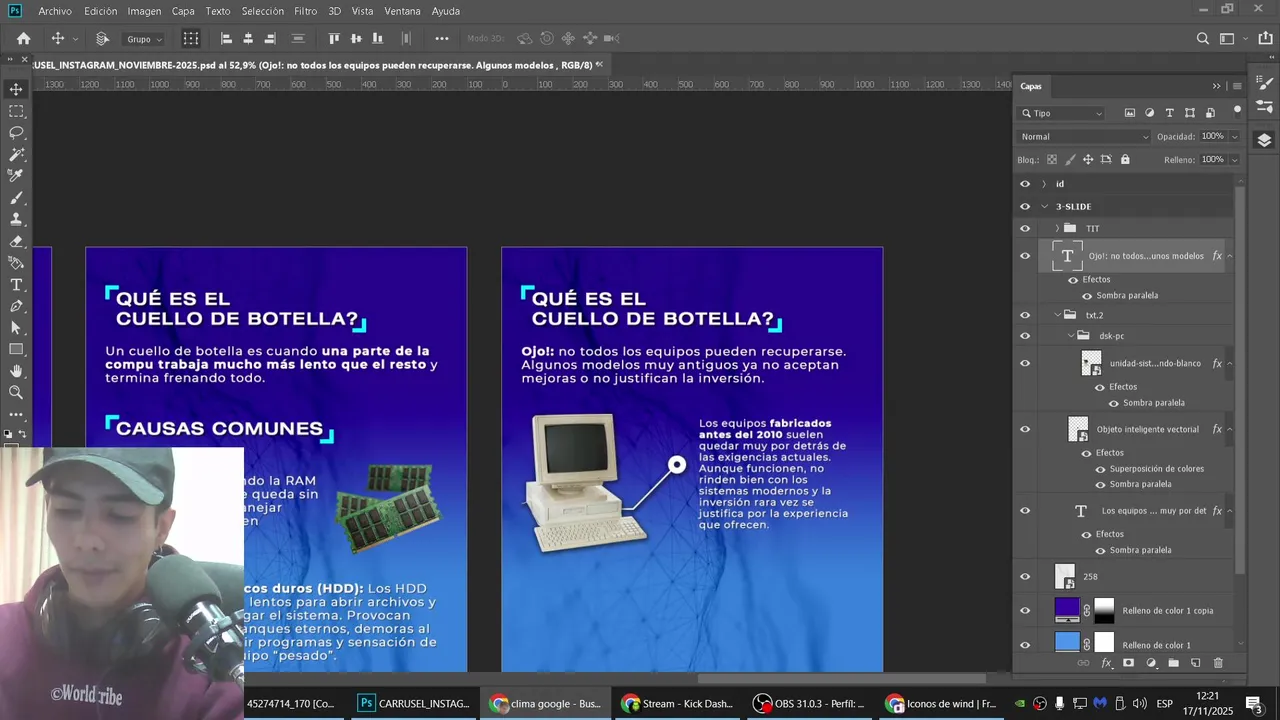Filter layers by pixel layers icon
Image resolution: width=1280 pixels, height=720 pixels.
pyautogui.click(x=1129, y=113)
